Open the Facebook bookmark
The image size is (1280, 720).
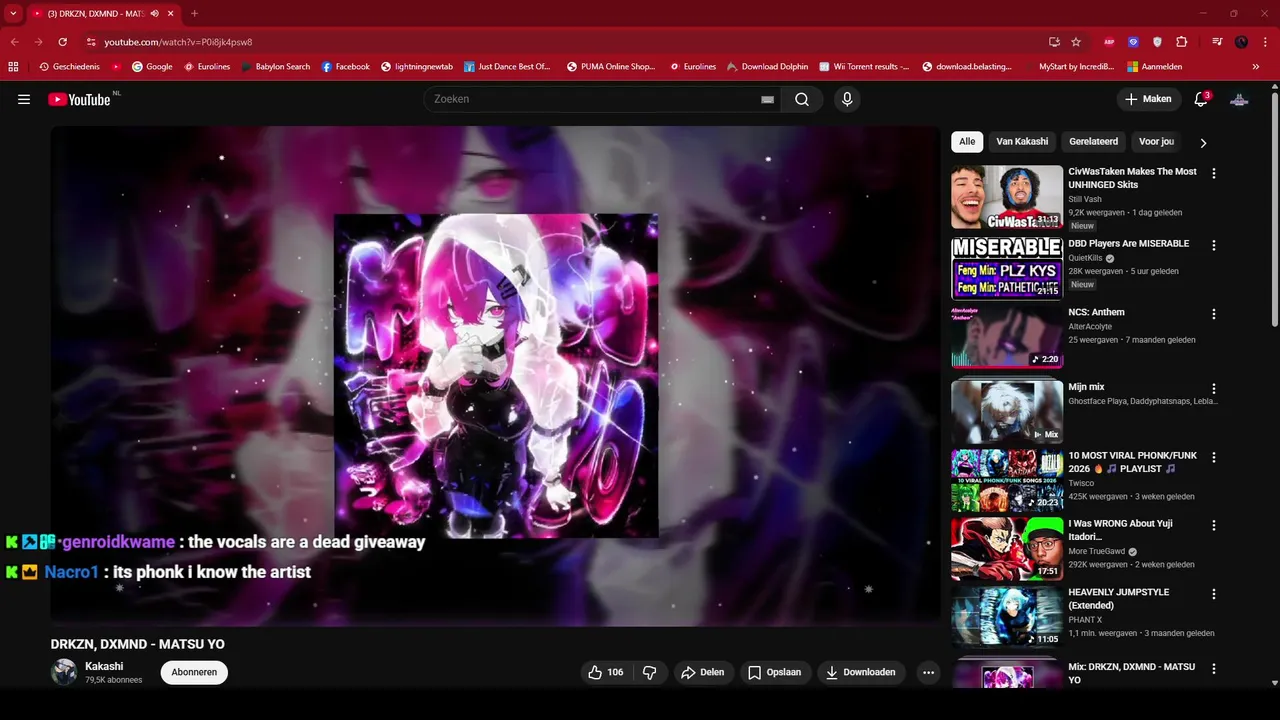(345, 67)
